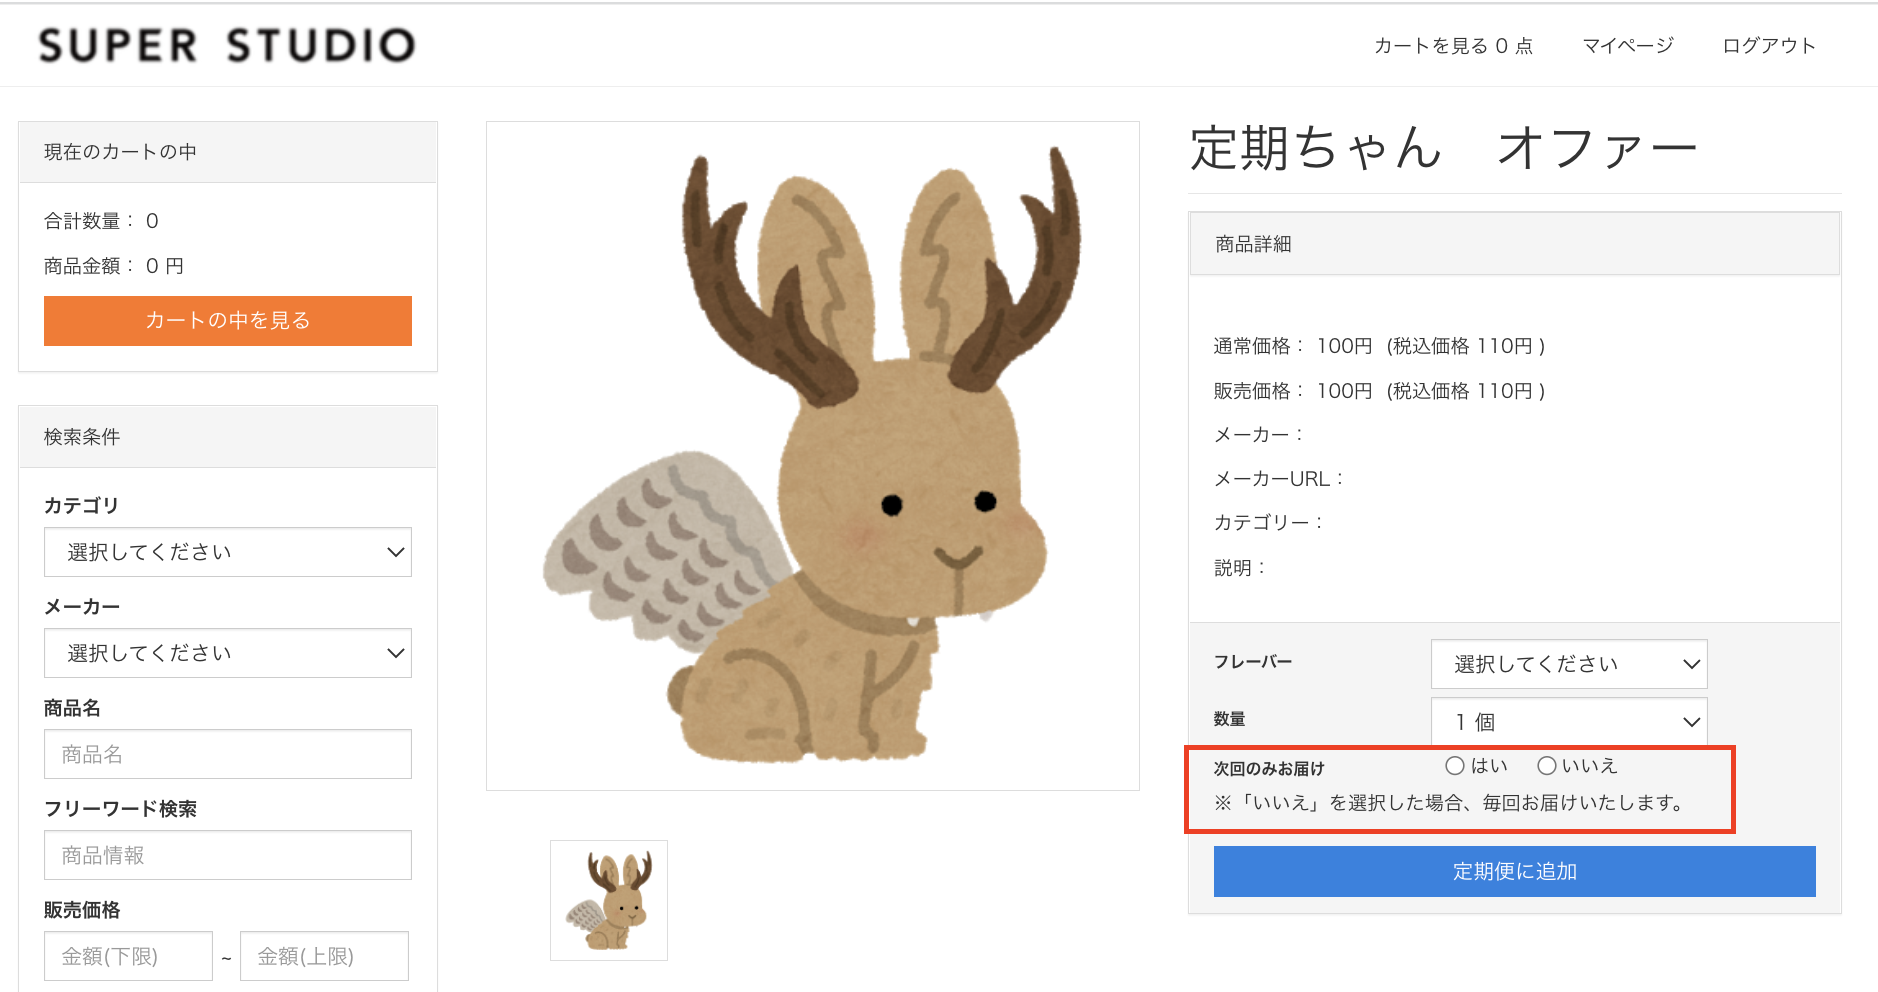
Task: Open the カテゴリ dropdown
Action: pyautogui.click(x=228, y=552)
